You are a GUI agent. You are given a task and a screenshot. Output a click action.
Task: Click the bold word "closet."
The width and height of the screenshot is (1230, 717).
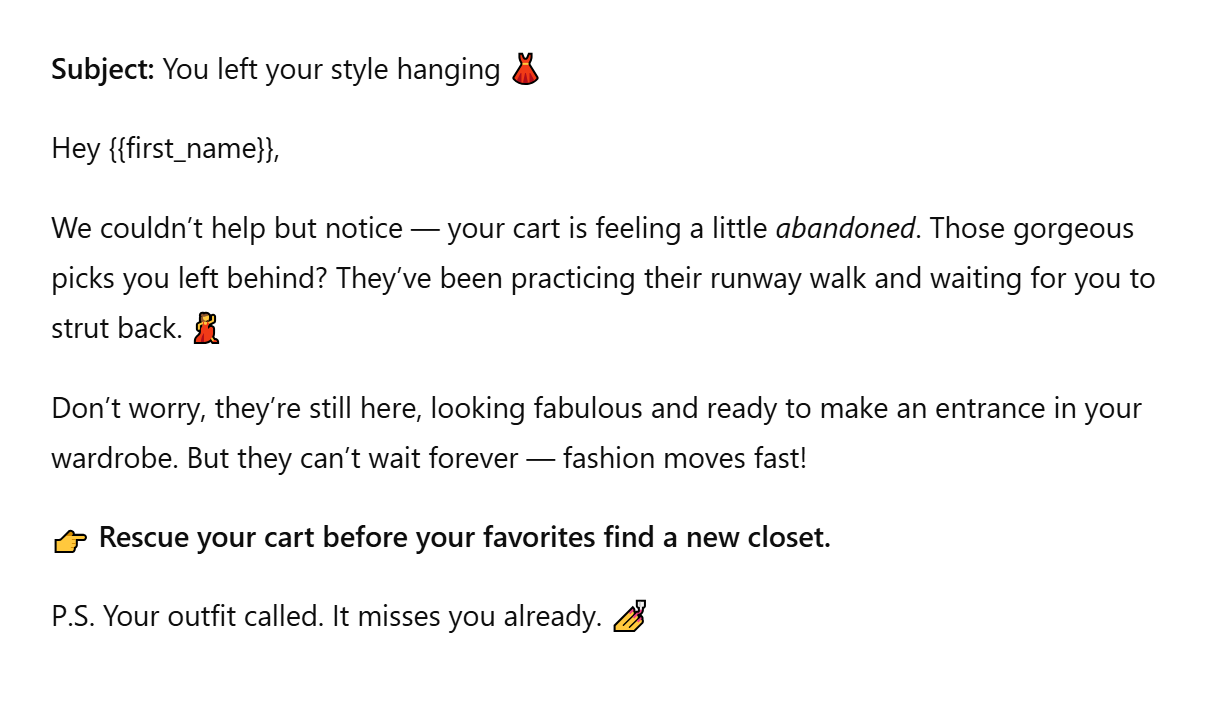(789, 538)
